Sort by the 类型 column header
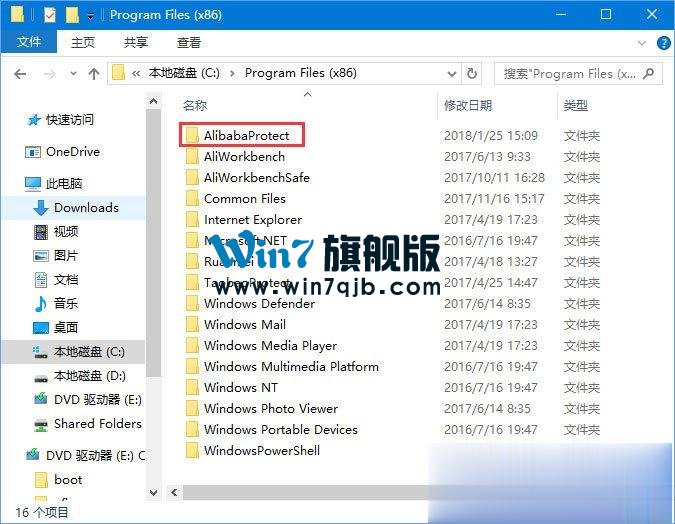675x524 pixels. tap(576, 105)
